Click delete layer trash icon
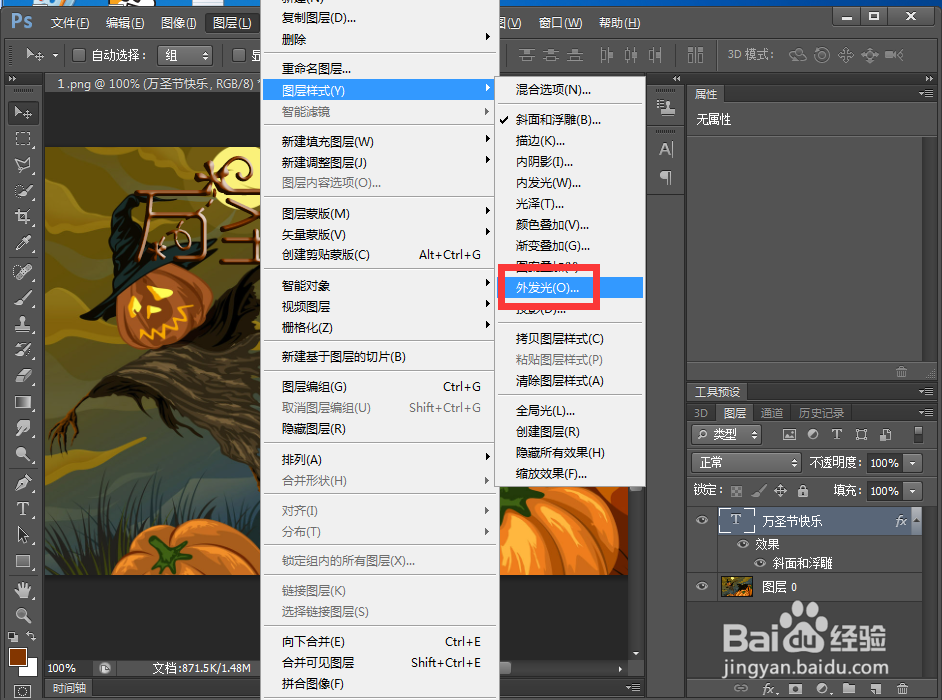942x700 pixels. click(x=902, y=689)
